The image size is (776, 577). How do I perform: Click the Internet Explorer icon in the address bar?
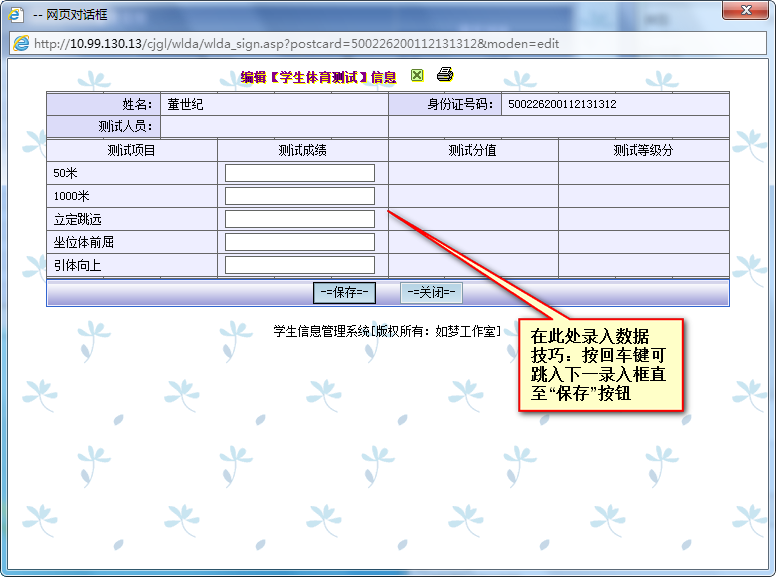20,43
